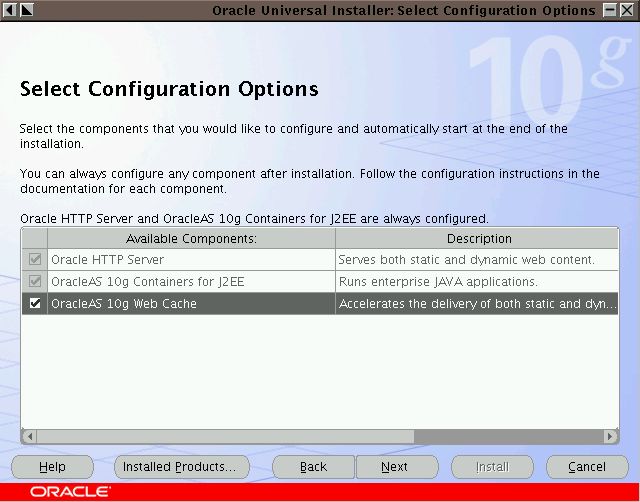The height and width of the screenshot is (502, 640).
Task: Click the Available Components column header
Action: 191,238
